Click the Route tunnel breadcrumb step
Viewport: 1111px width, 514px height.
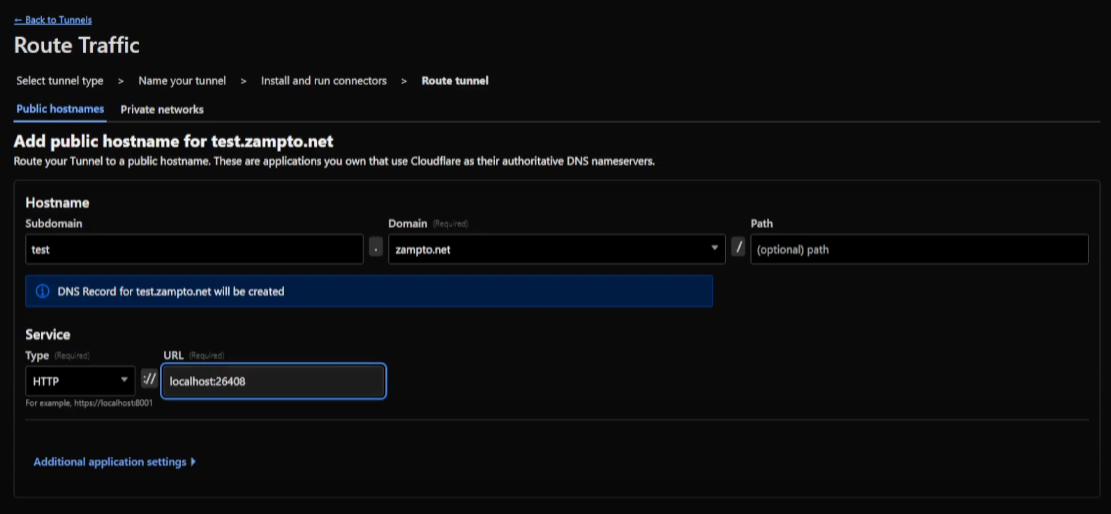tap(455, 81)
